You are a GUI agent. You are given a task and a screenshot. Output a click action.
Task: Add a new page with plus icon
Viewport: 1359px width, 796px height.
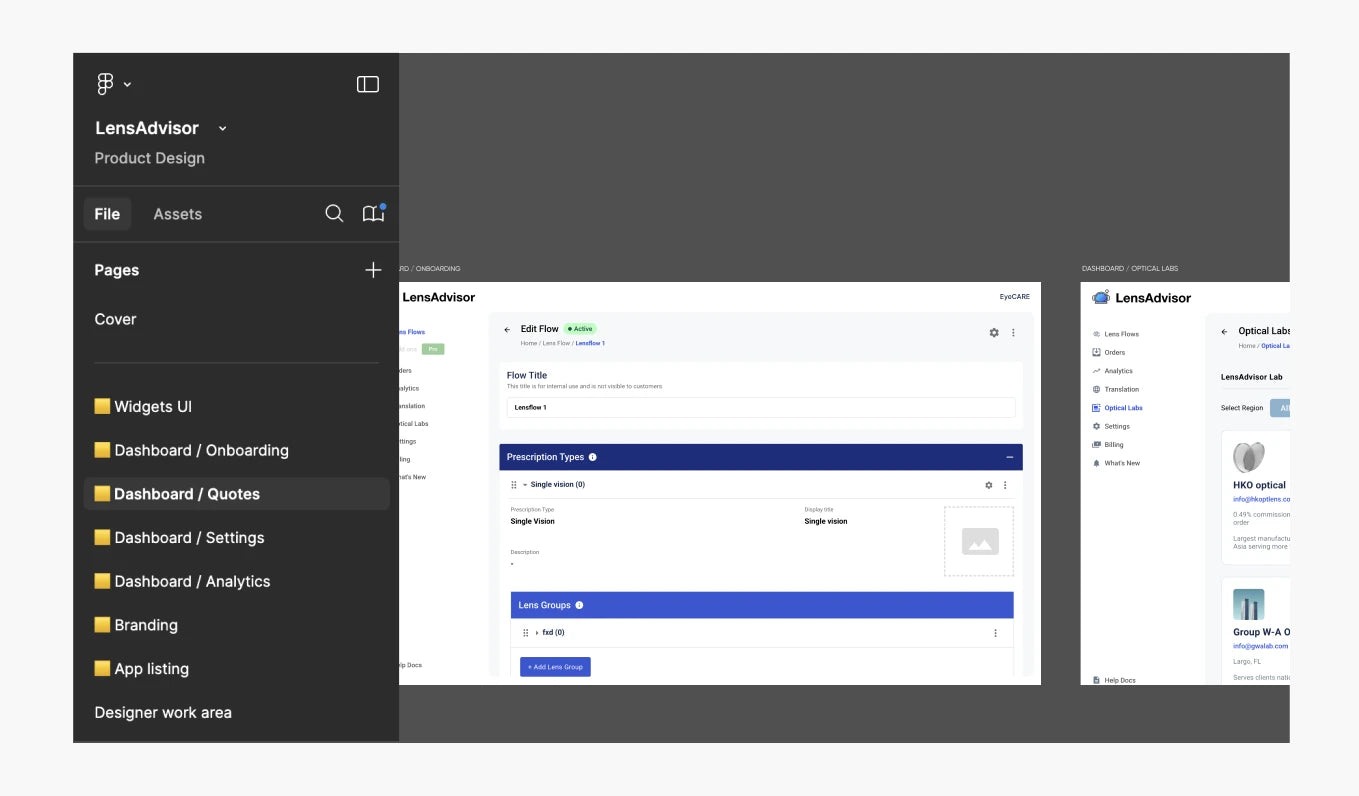coord(373,270)
